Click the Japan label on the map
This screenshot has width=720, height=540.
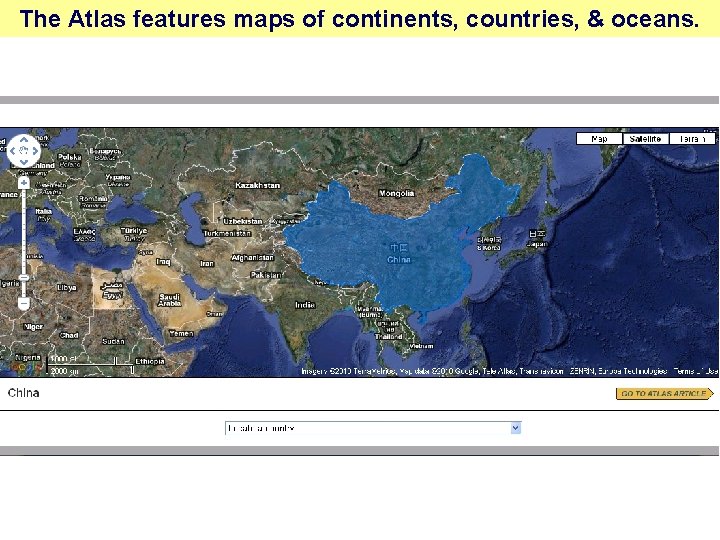tap(536, 244)
